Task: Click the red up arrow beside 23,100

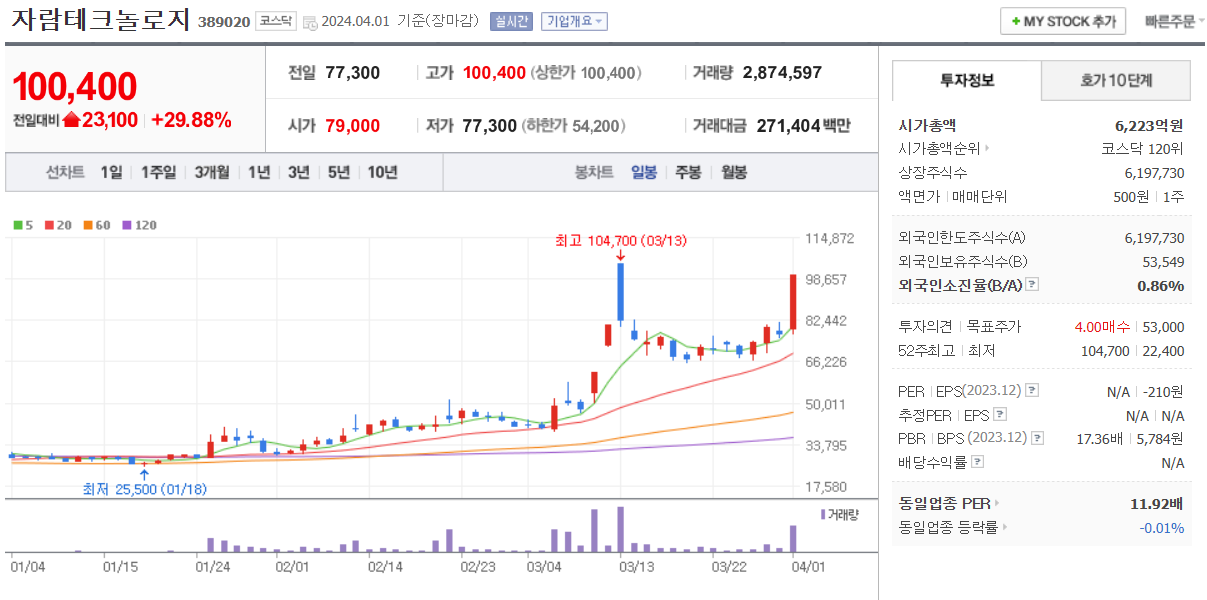Action: [x=71, y=120]
